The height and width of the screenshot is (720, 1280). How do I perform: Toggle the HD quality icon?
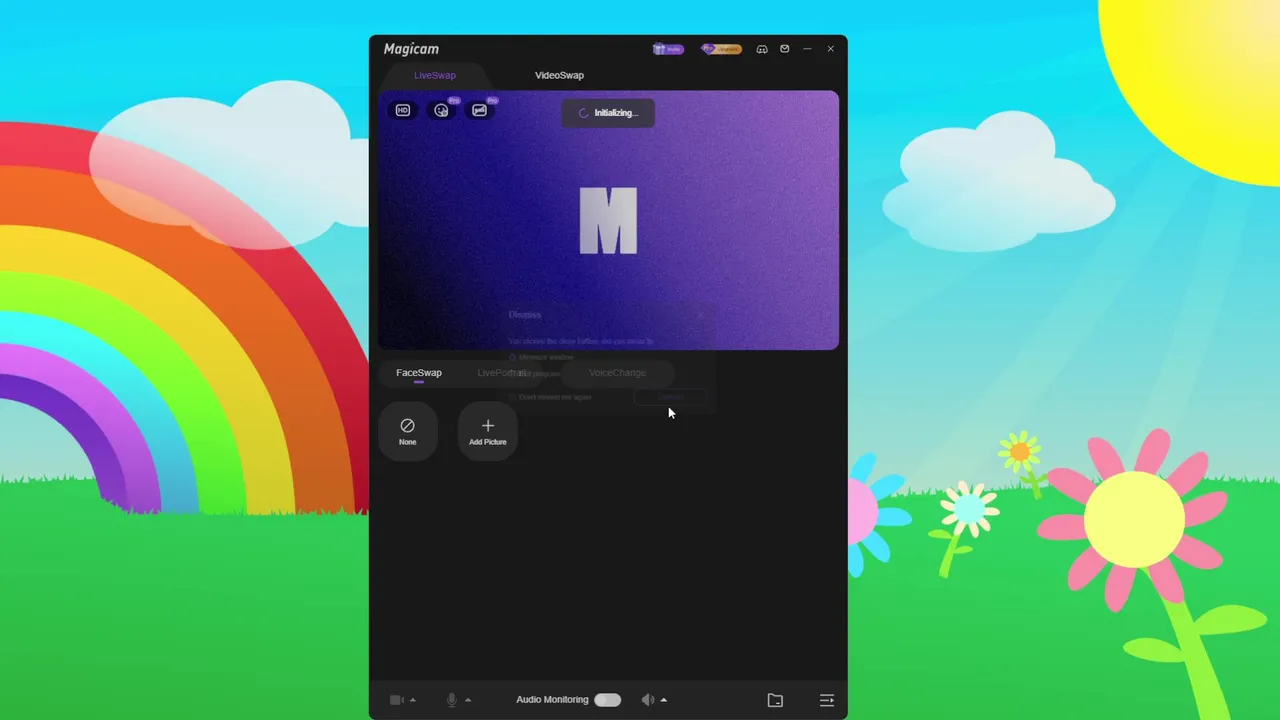click(403, 110)
